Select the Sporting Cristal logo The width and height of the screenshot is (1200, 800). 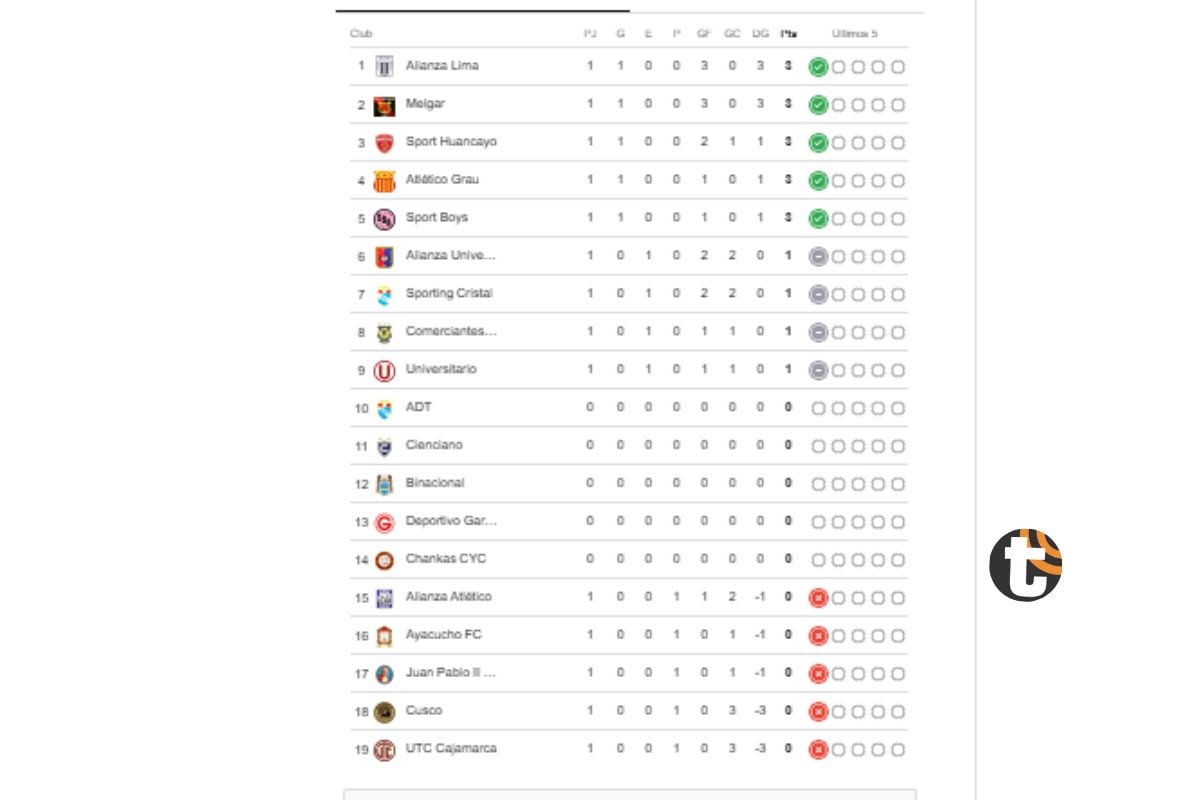pyautogui.click(x=385, y=293)
